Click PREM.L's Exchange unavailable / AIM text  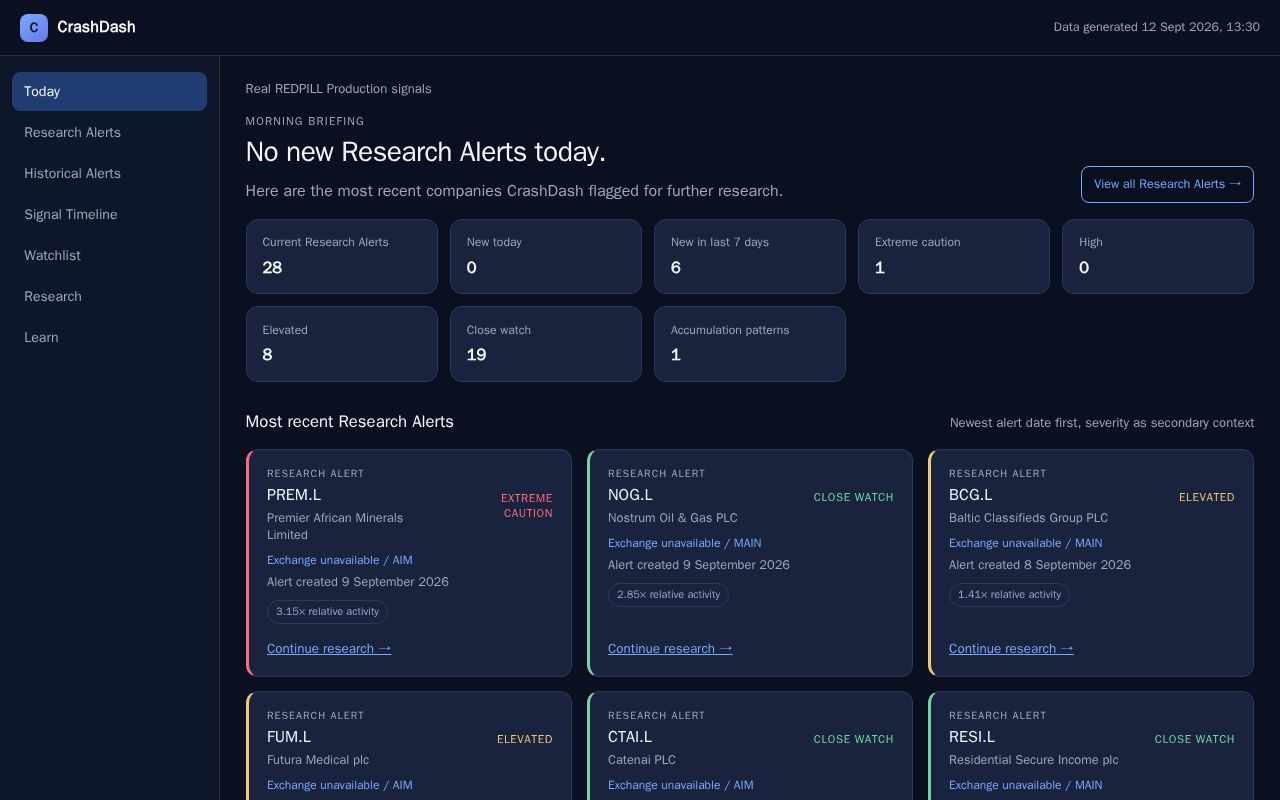coord(340,560)
